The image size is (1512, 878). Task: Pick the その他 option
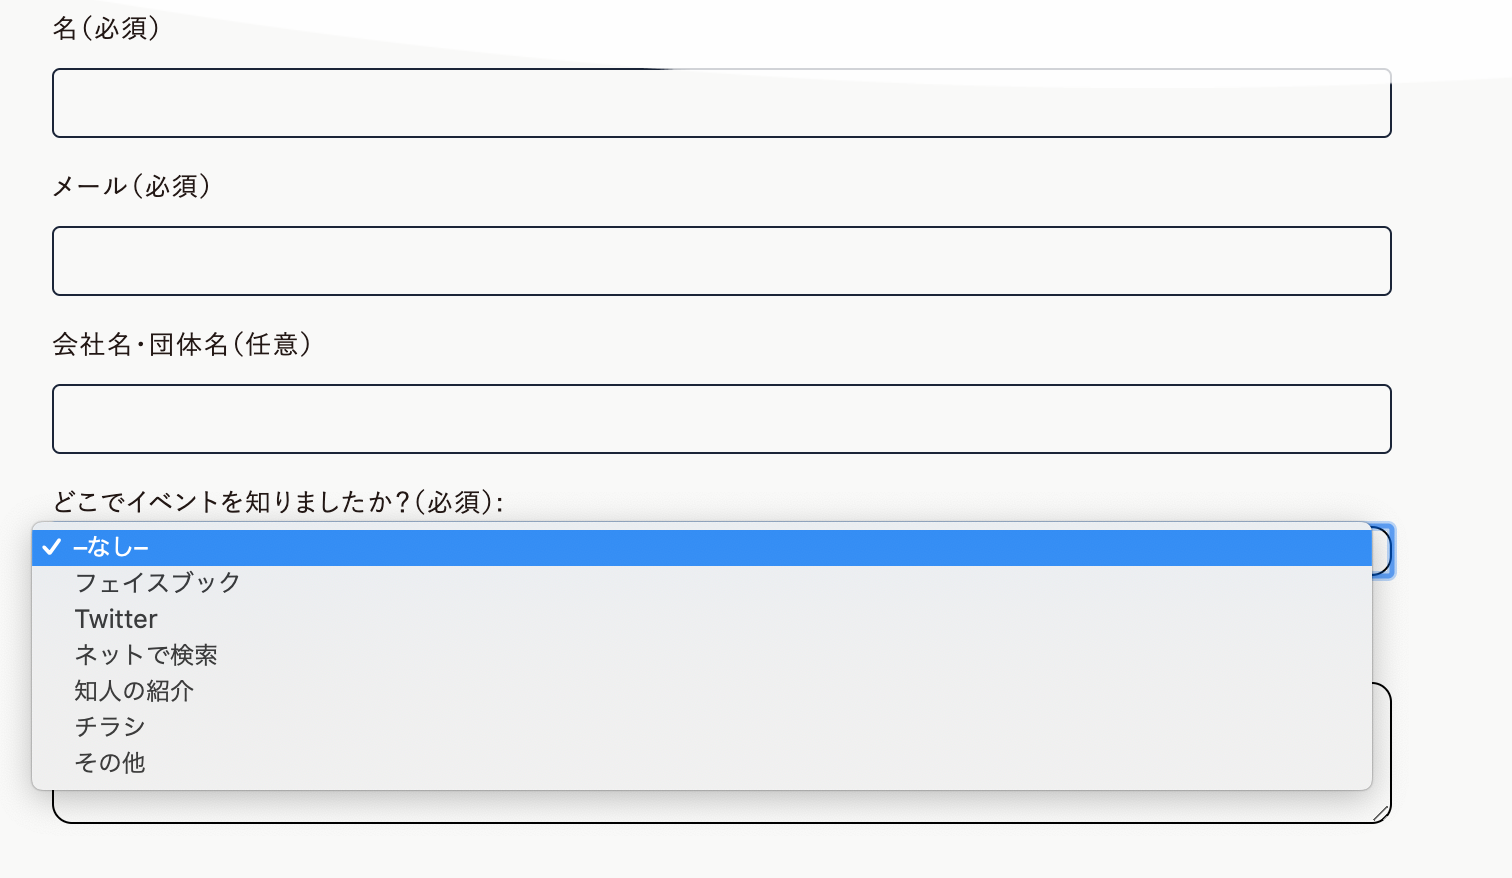(702, 763)
